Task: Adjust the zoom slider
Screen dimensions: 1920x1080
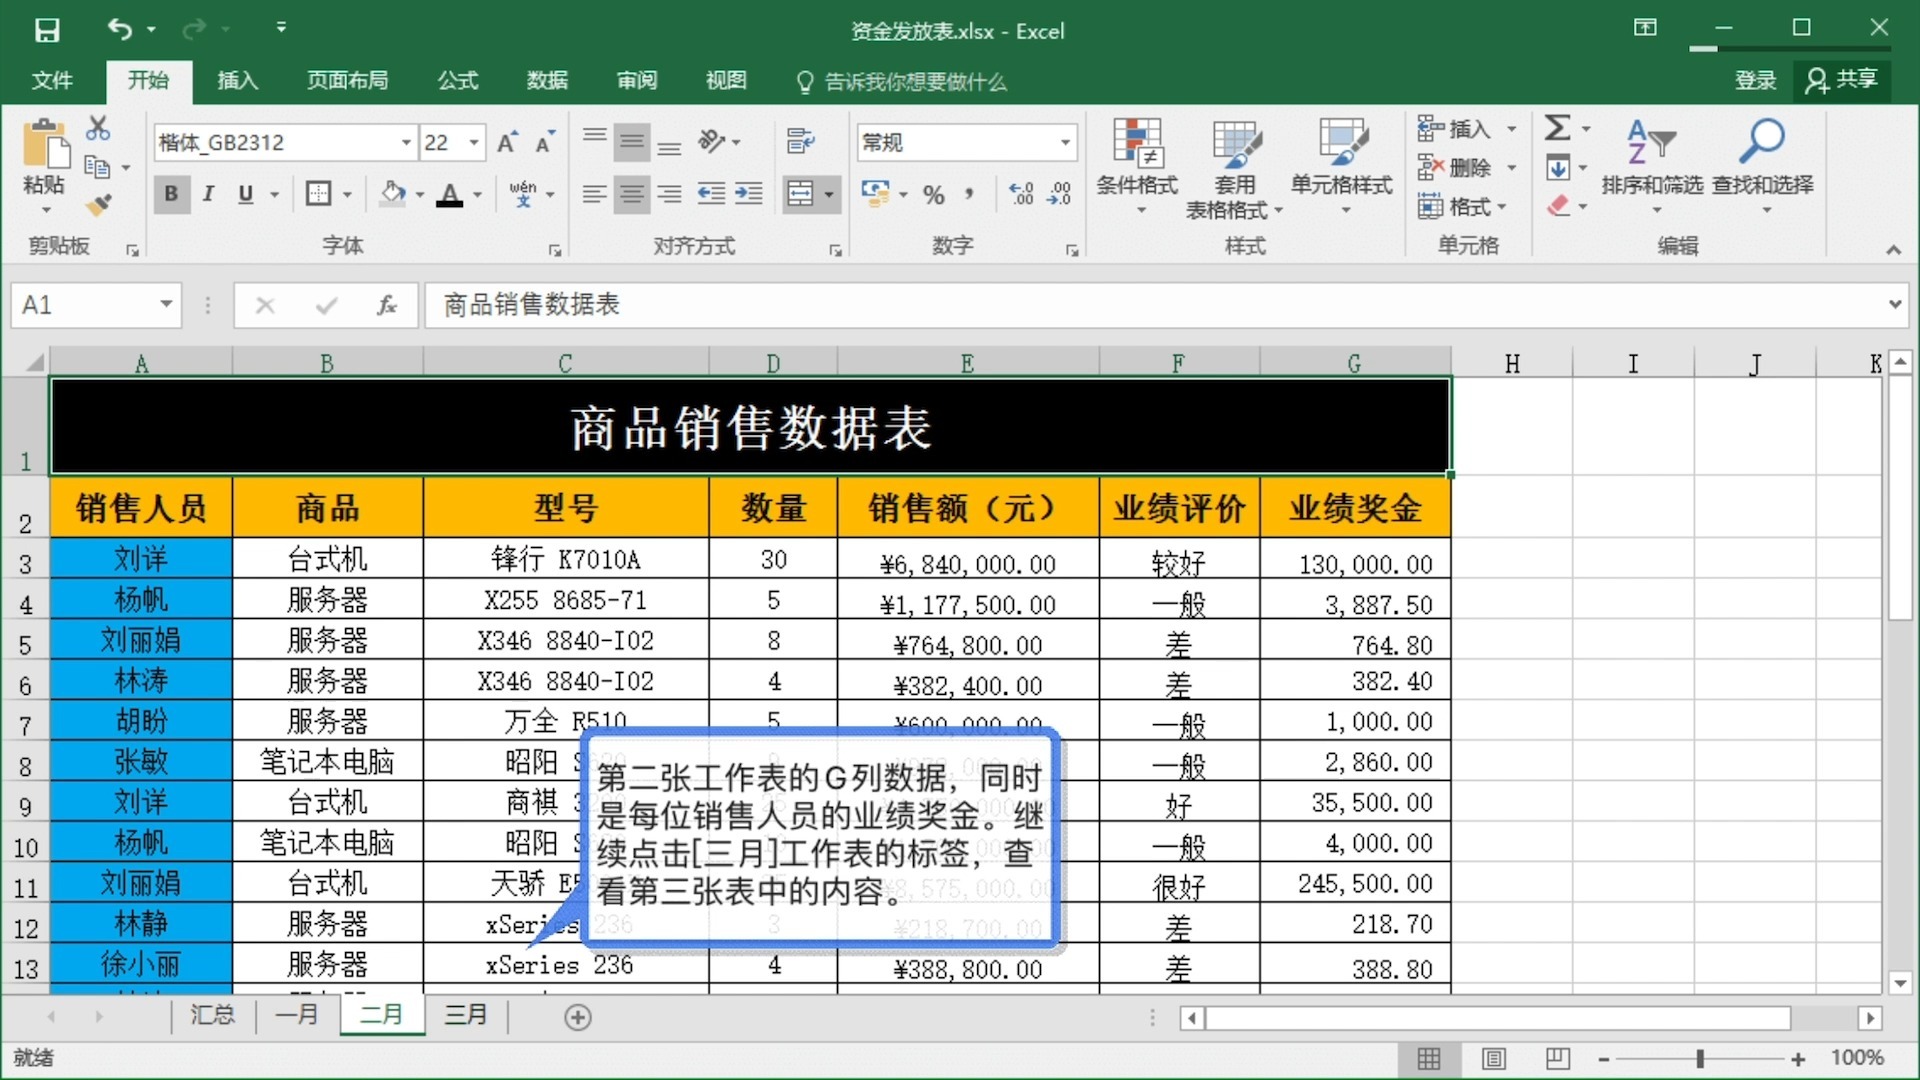Action: [x=1702, y=1057]
